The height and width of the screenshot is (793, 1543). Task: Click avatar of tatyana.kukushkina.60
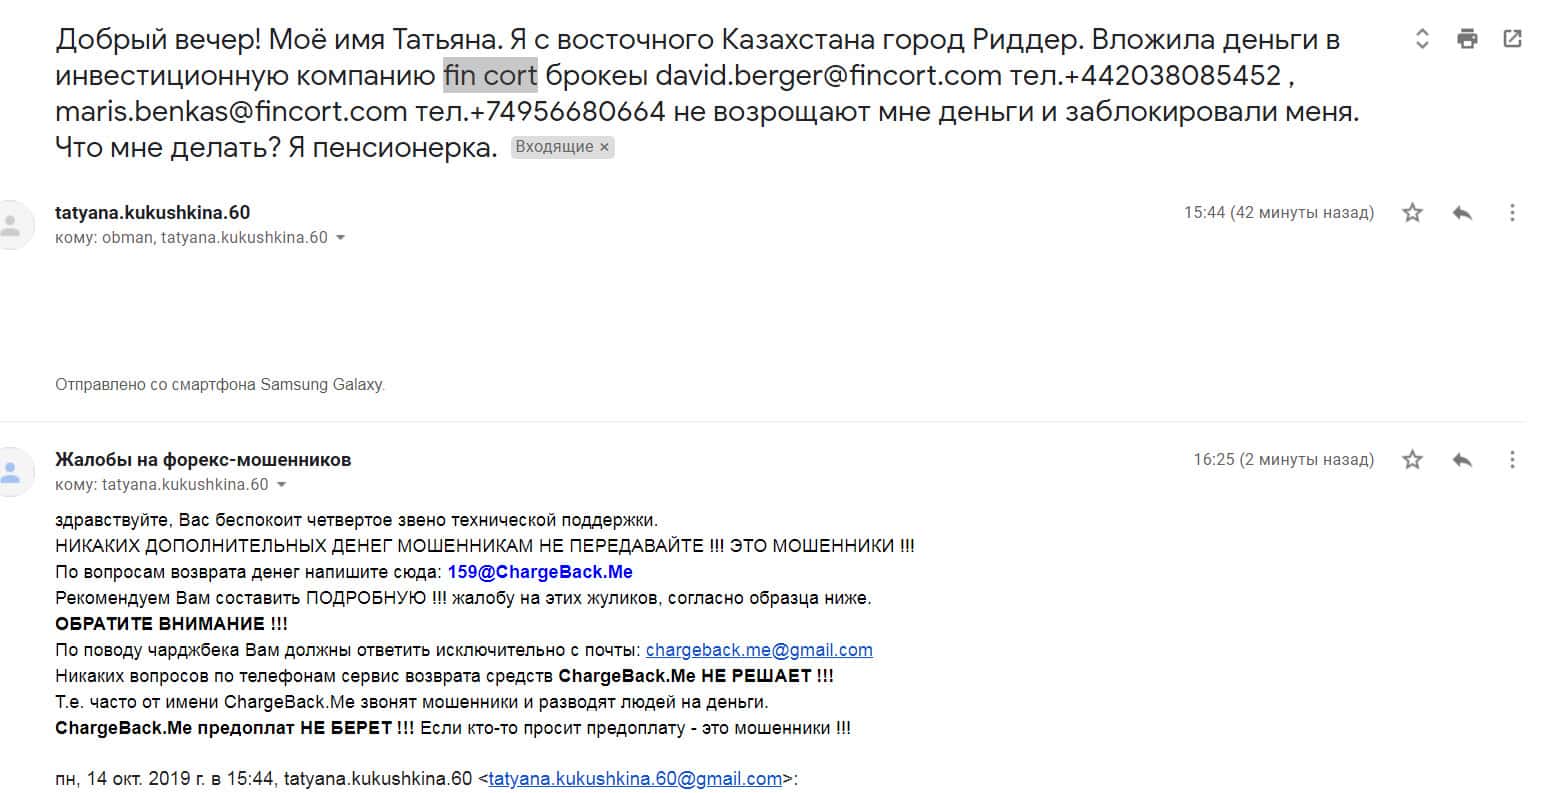[x=12, y=225]
